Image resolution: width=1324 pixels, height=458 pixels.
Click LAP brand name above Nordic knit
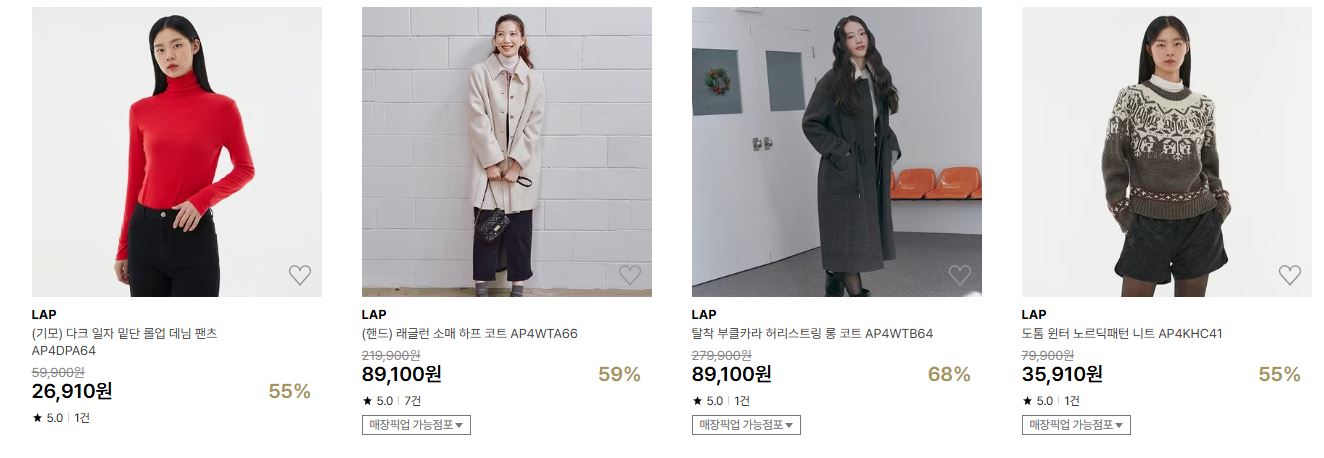(1034, 314)
